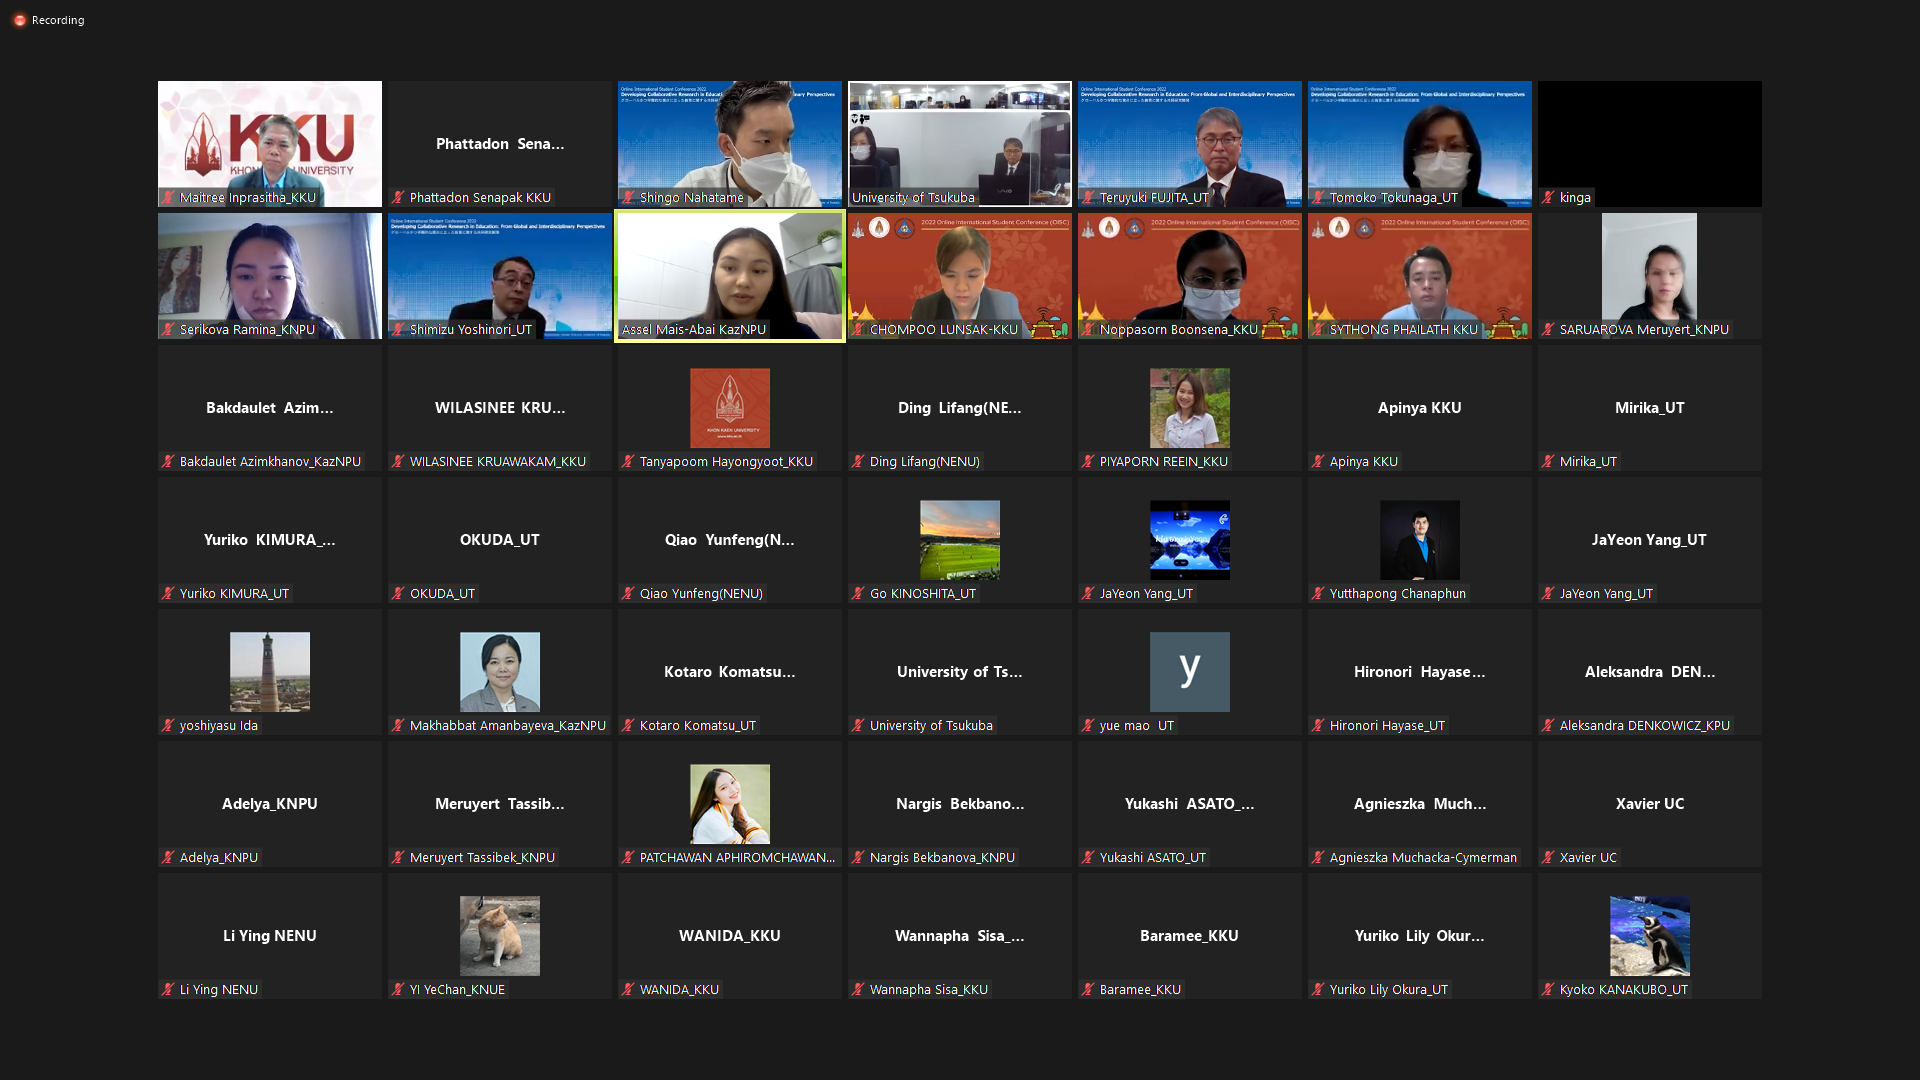The height and width of the screenshot is (1080, 1920).
Task: Click Yi YeChan_KNUE cat profile picture
Action: [x=499, y=936]
